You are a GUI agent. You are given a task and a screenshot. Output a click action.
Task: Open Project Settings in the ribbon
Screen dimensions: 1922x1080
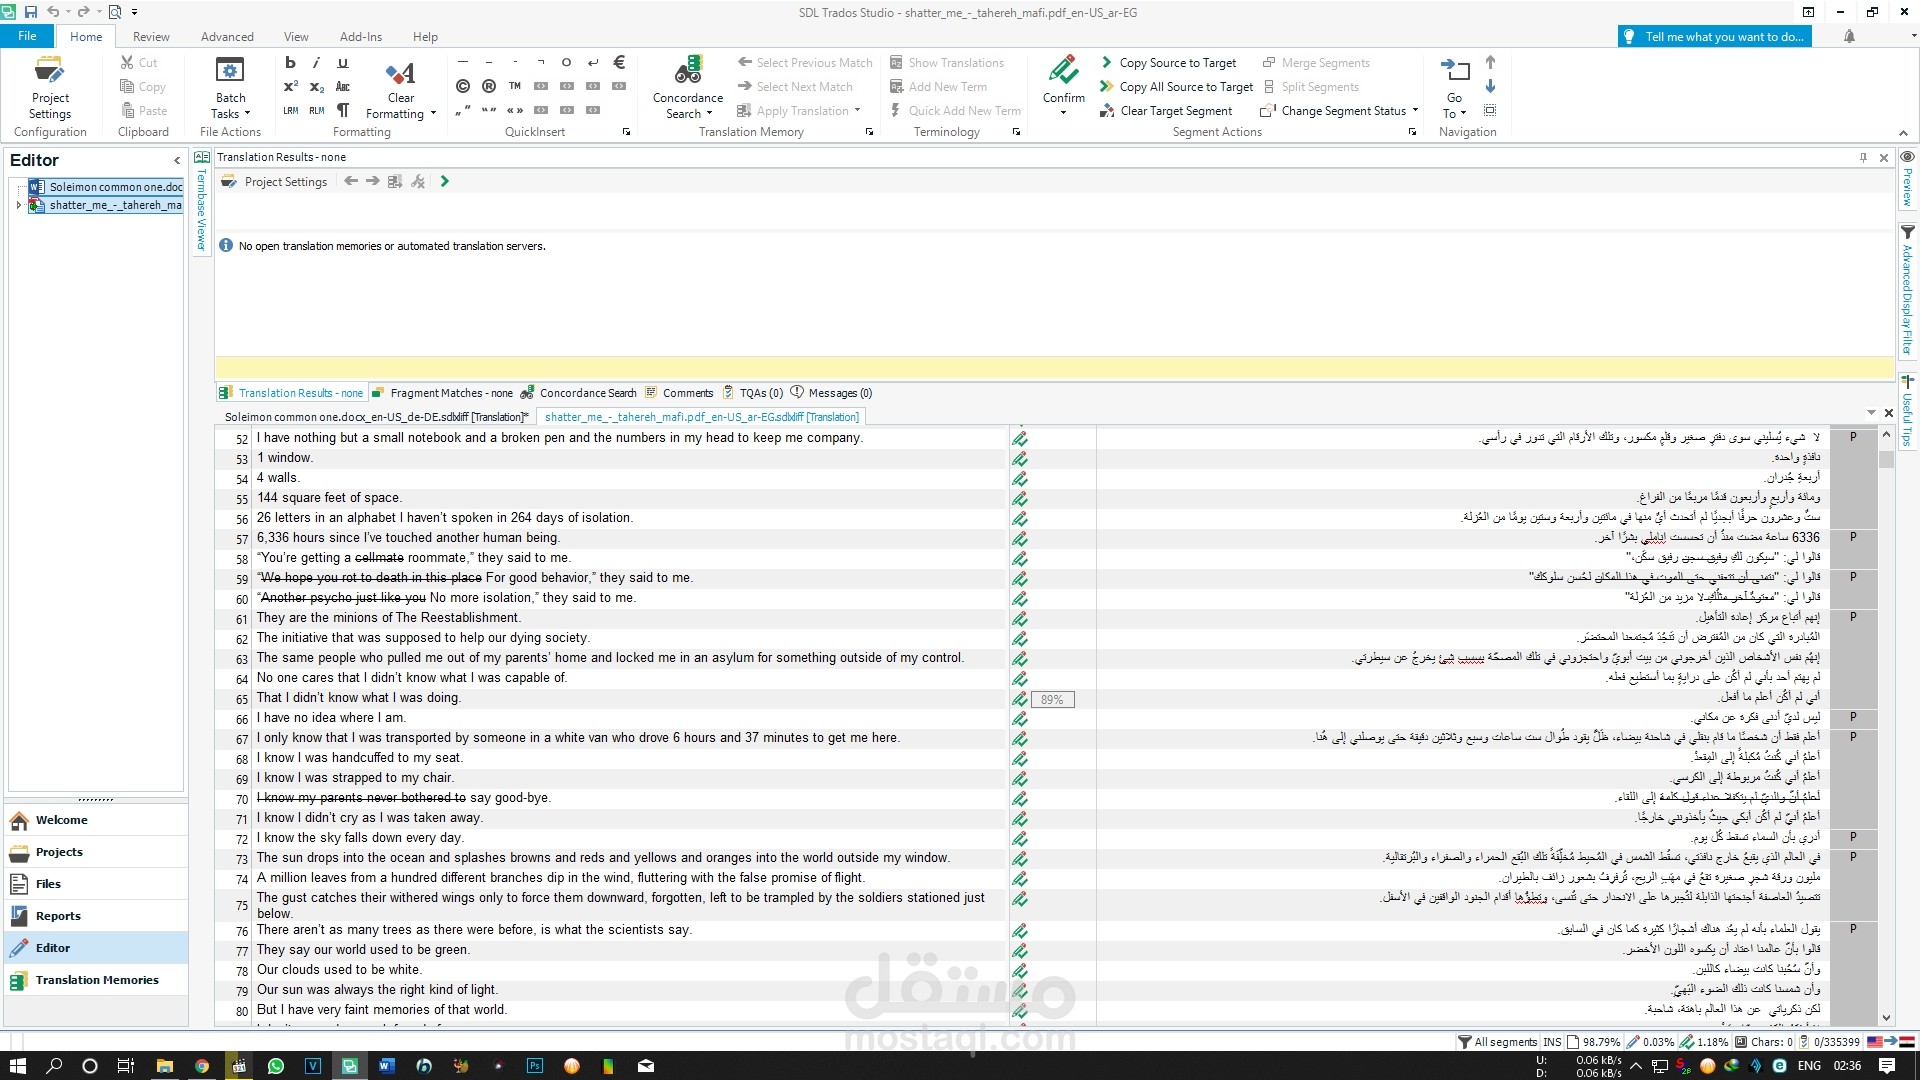point(50,86)
